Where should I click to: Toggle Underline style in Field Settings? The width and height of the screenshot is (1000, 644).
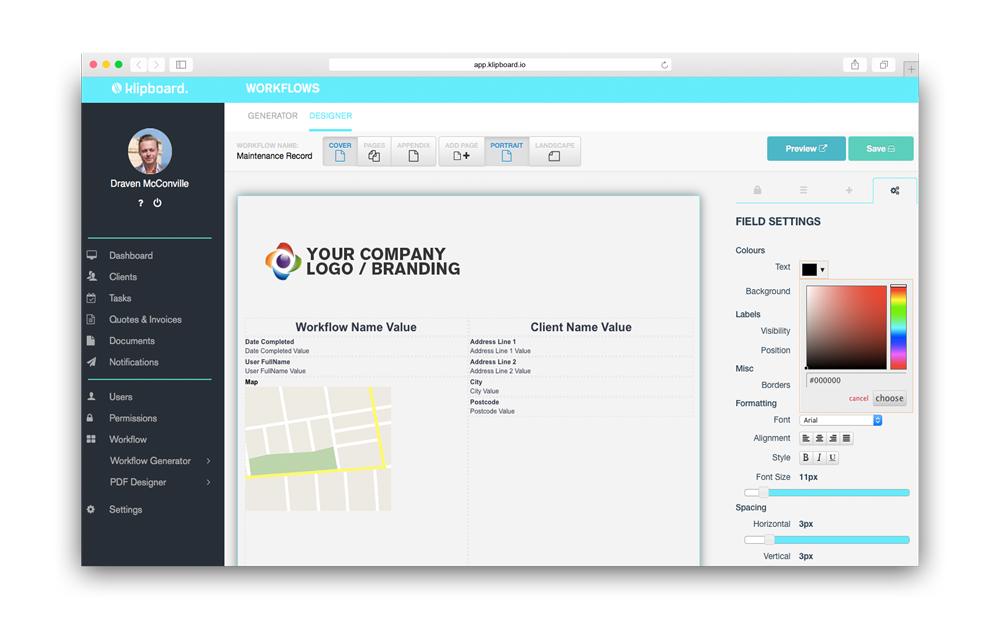[x=835, y=457]
